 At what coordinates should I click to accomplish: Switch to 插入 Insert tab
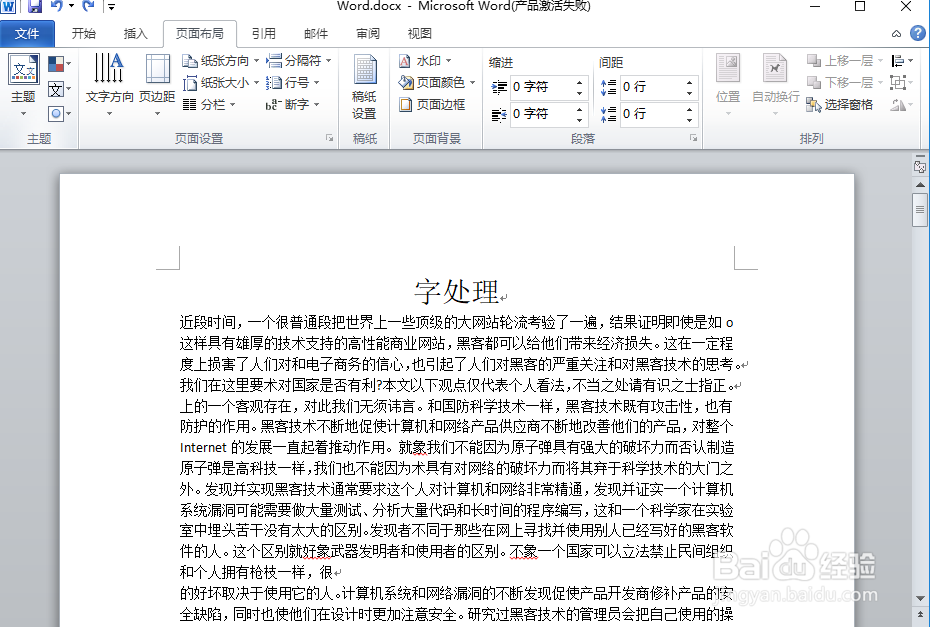tap(135, 34)
